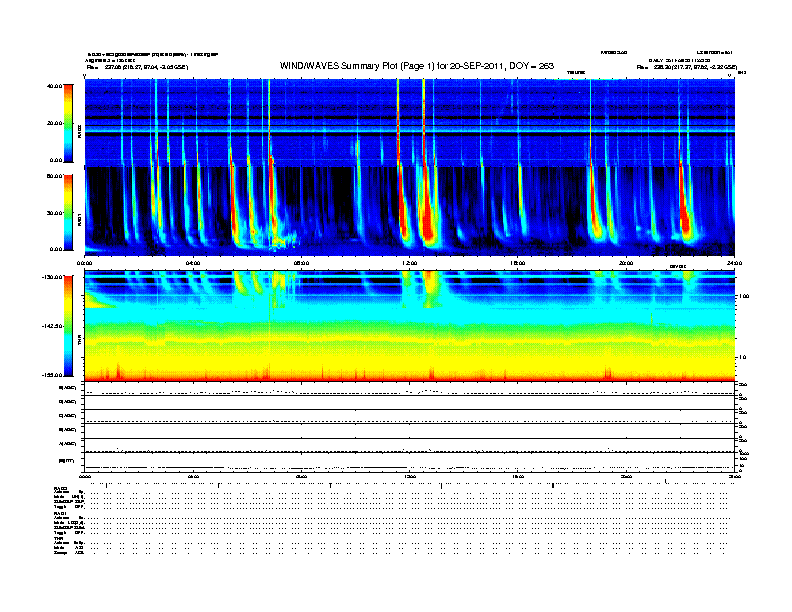The height and width of the screenshot is (612, 792).
Task: Click the TNR spectrogram panel
Action: (410, 326)
